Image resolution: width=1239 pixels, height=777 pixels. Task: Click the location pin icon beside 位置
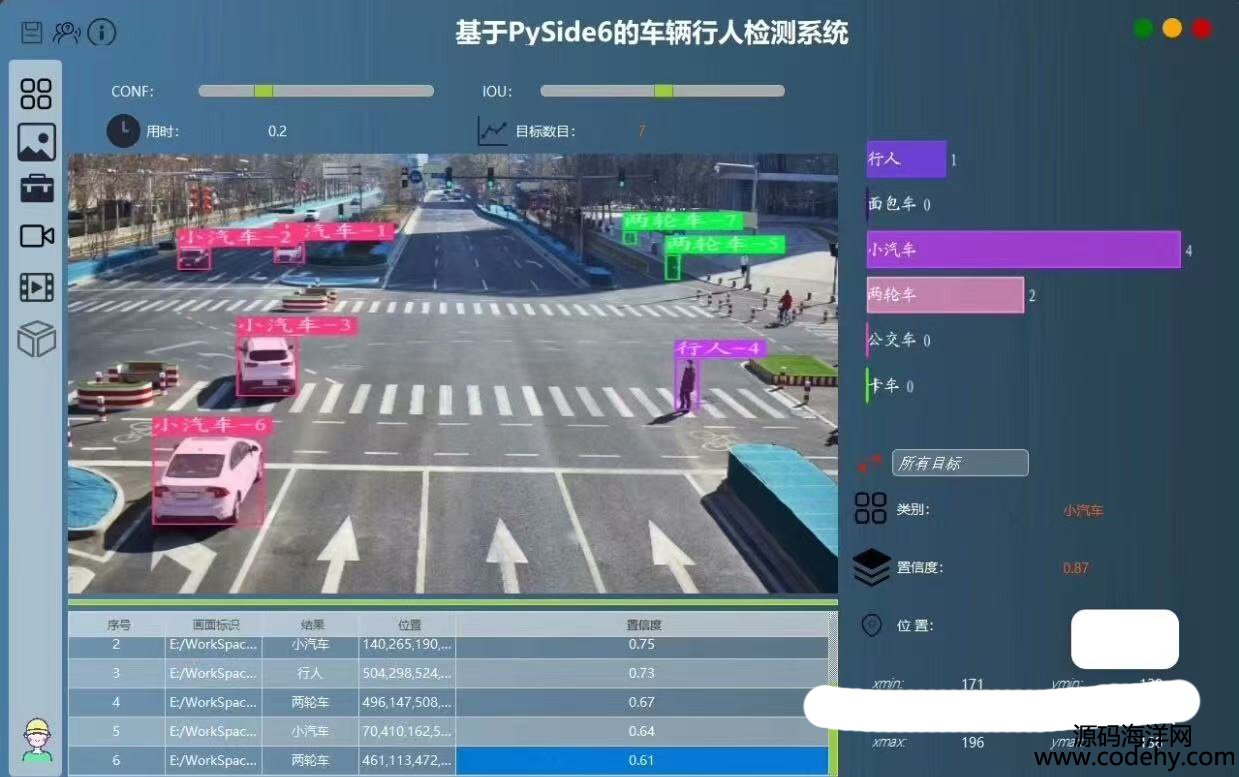[872, 625]
